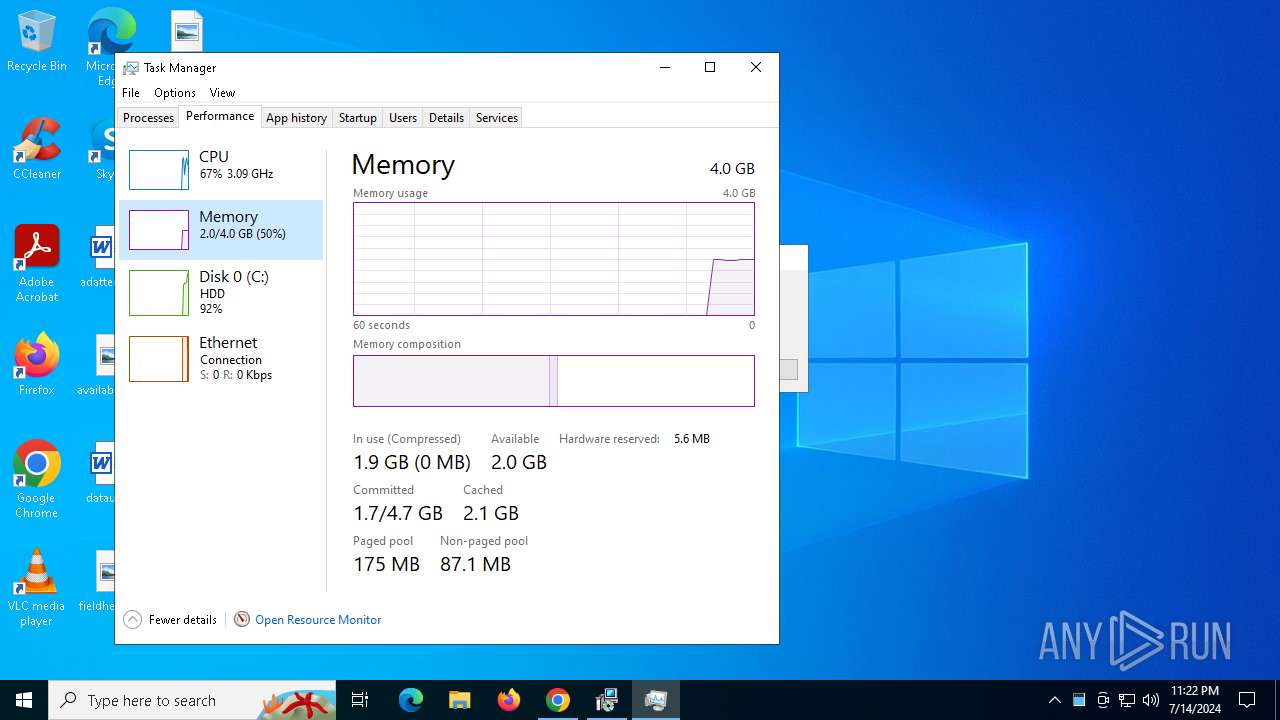Select the VLC media player desktop icon
Viewport: 1280px width, 720px height.
point(37,588)
